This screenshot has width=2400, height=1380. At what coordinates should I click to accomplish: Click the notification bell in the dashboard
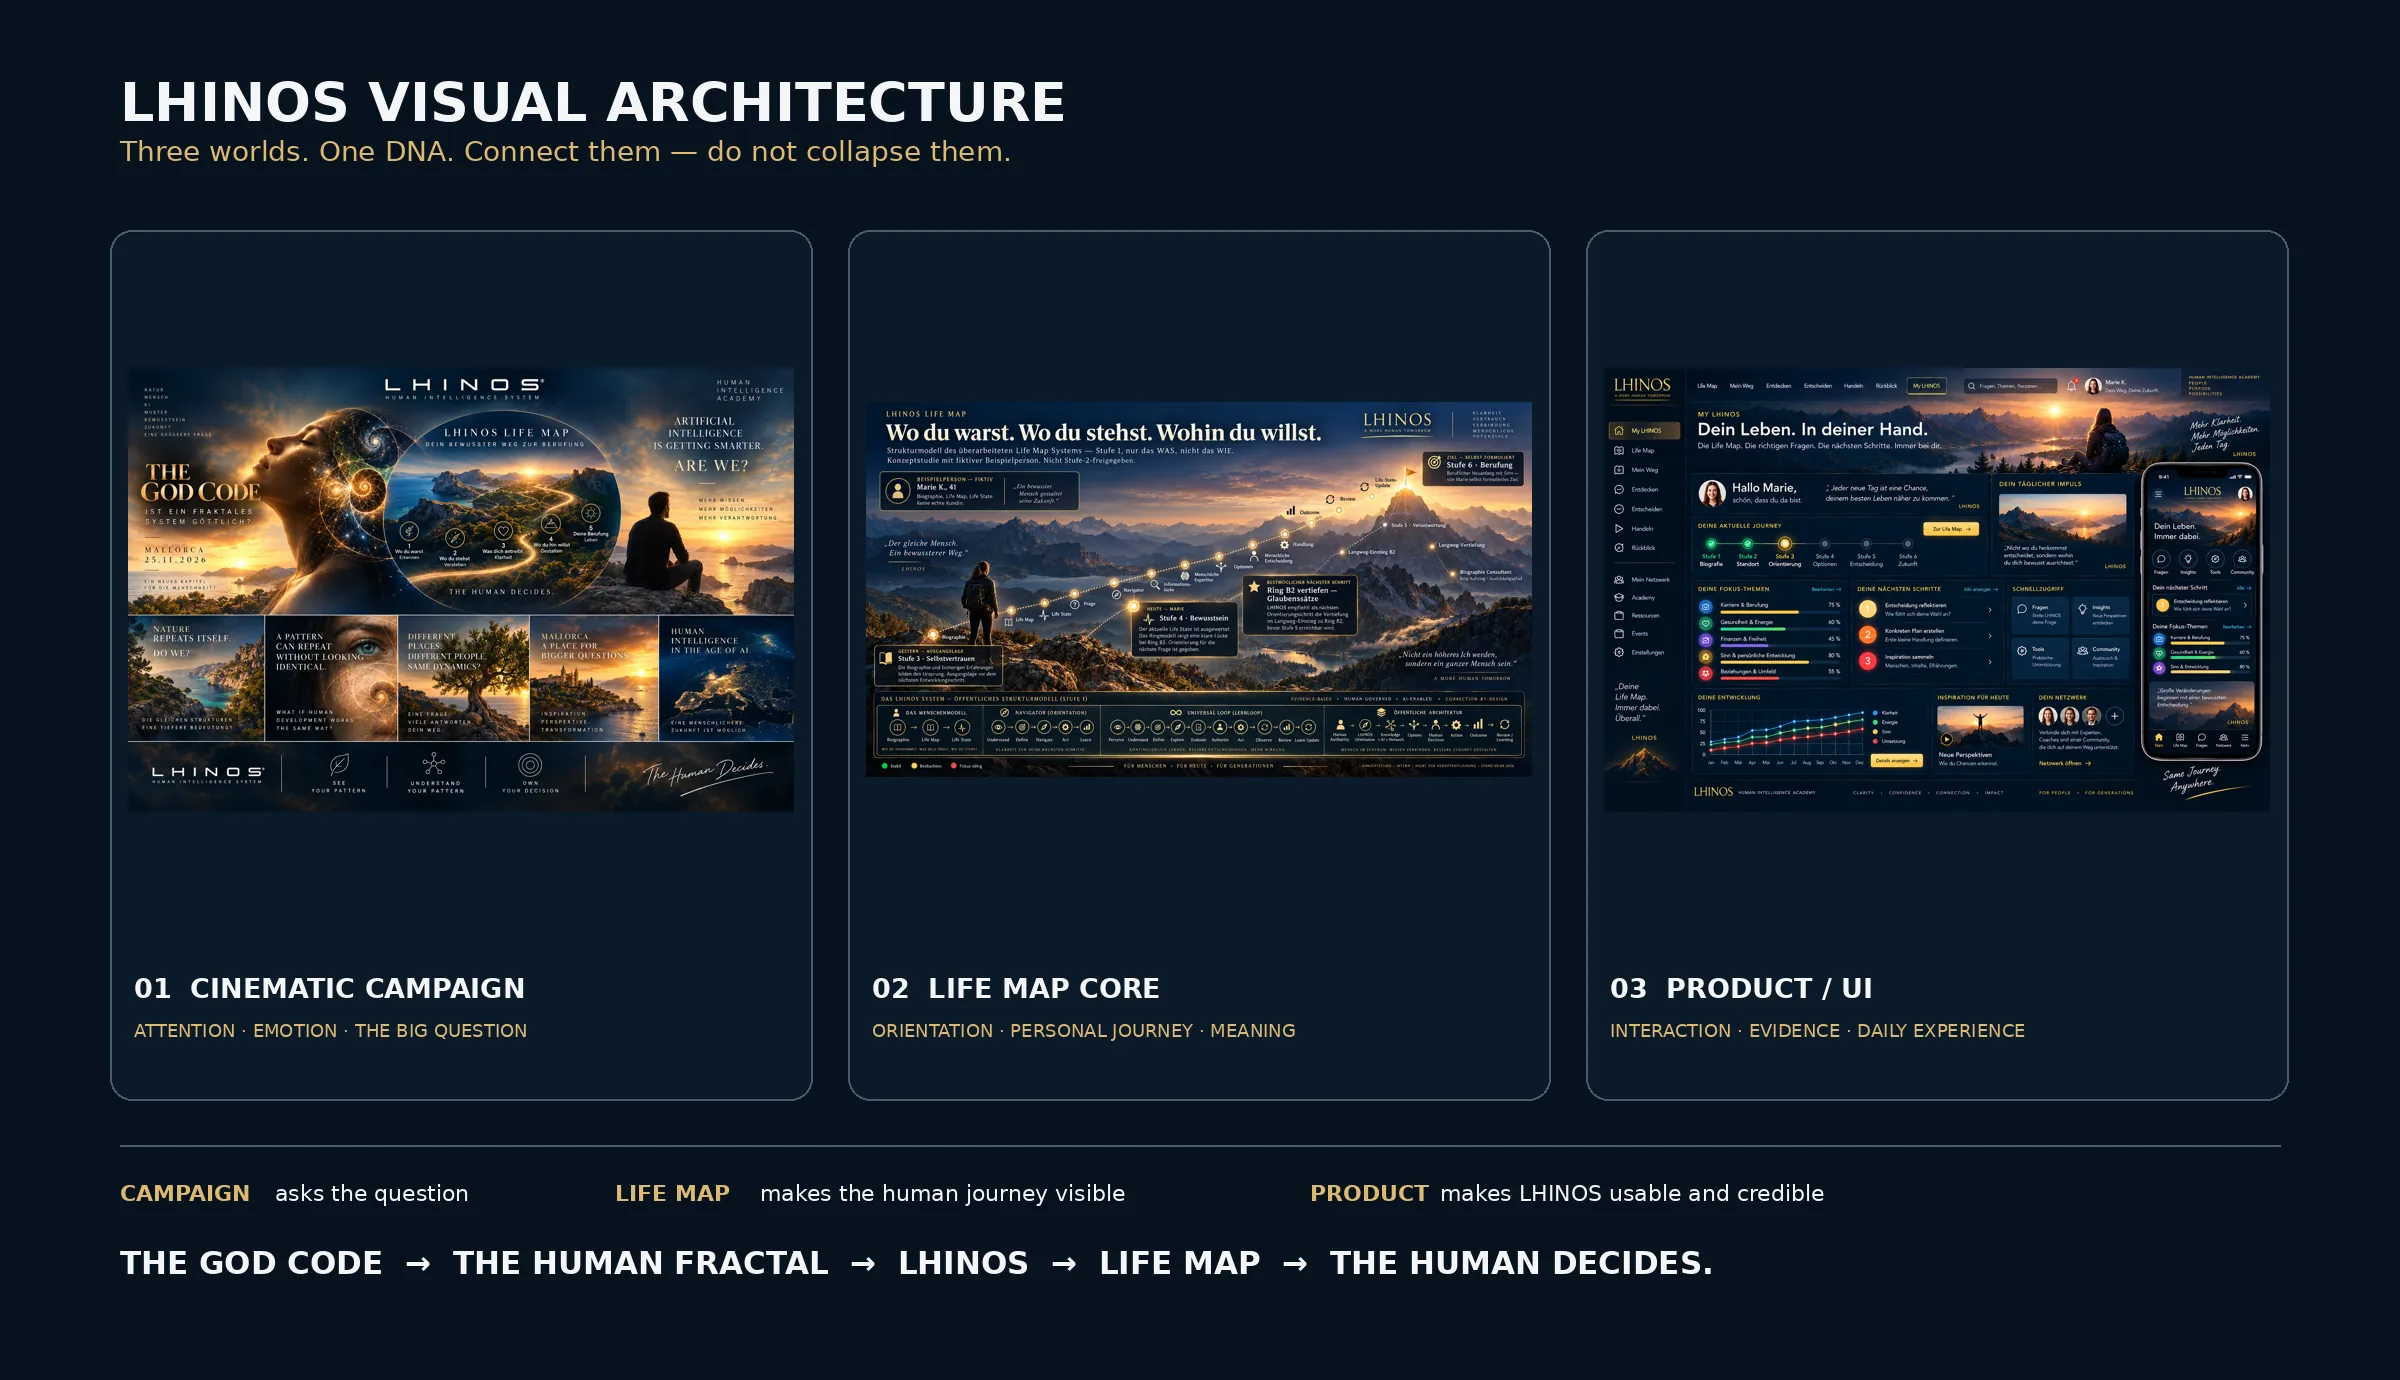[x=2071, y=386]
